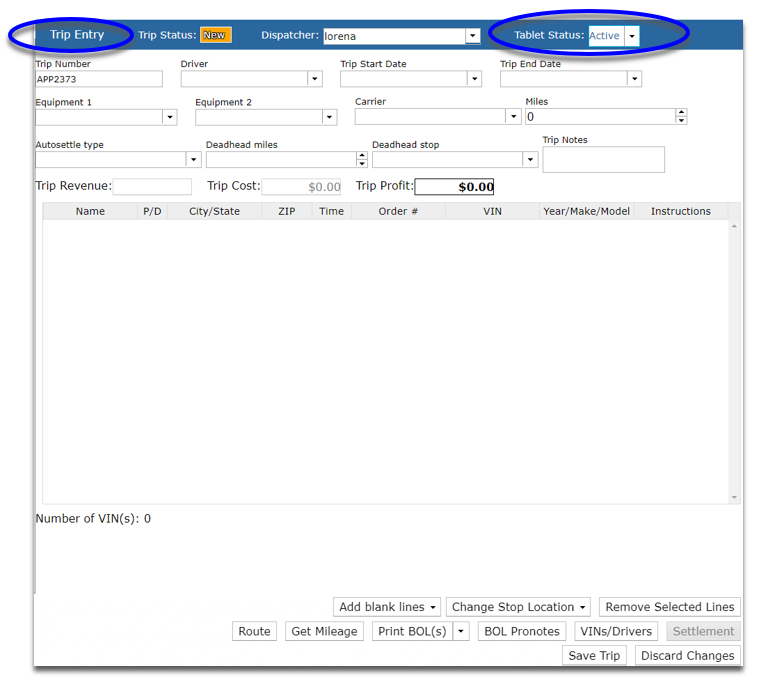Open the Tablet Status dropdown arrow
This screenshot has width=762, height=679.
tap(632, 36)
